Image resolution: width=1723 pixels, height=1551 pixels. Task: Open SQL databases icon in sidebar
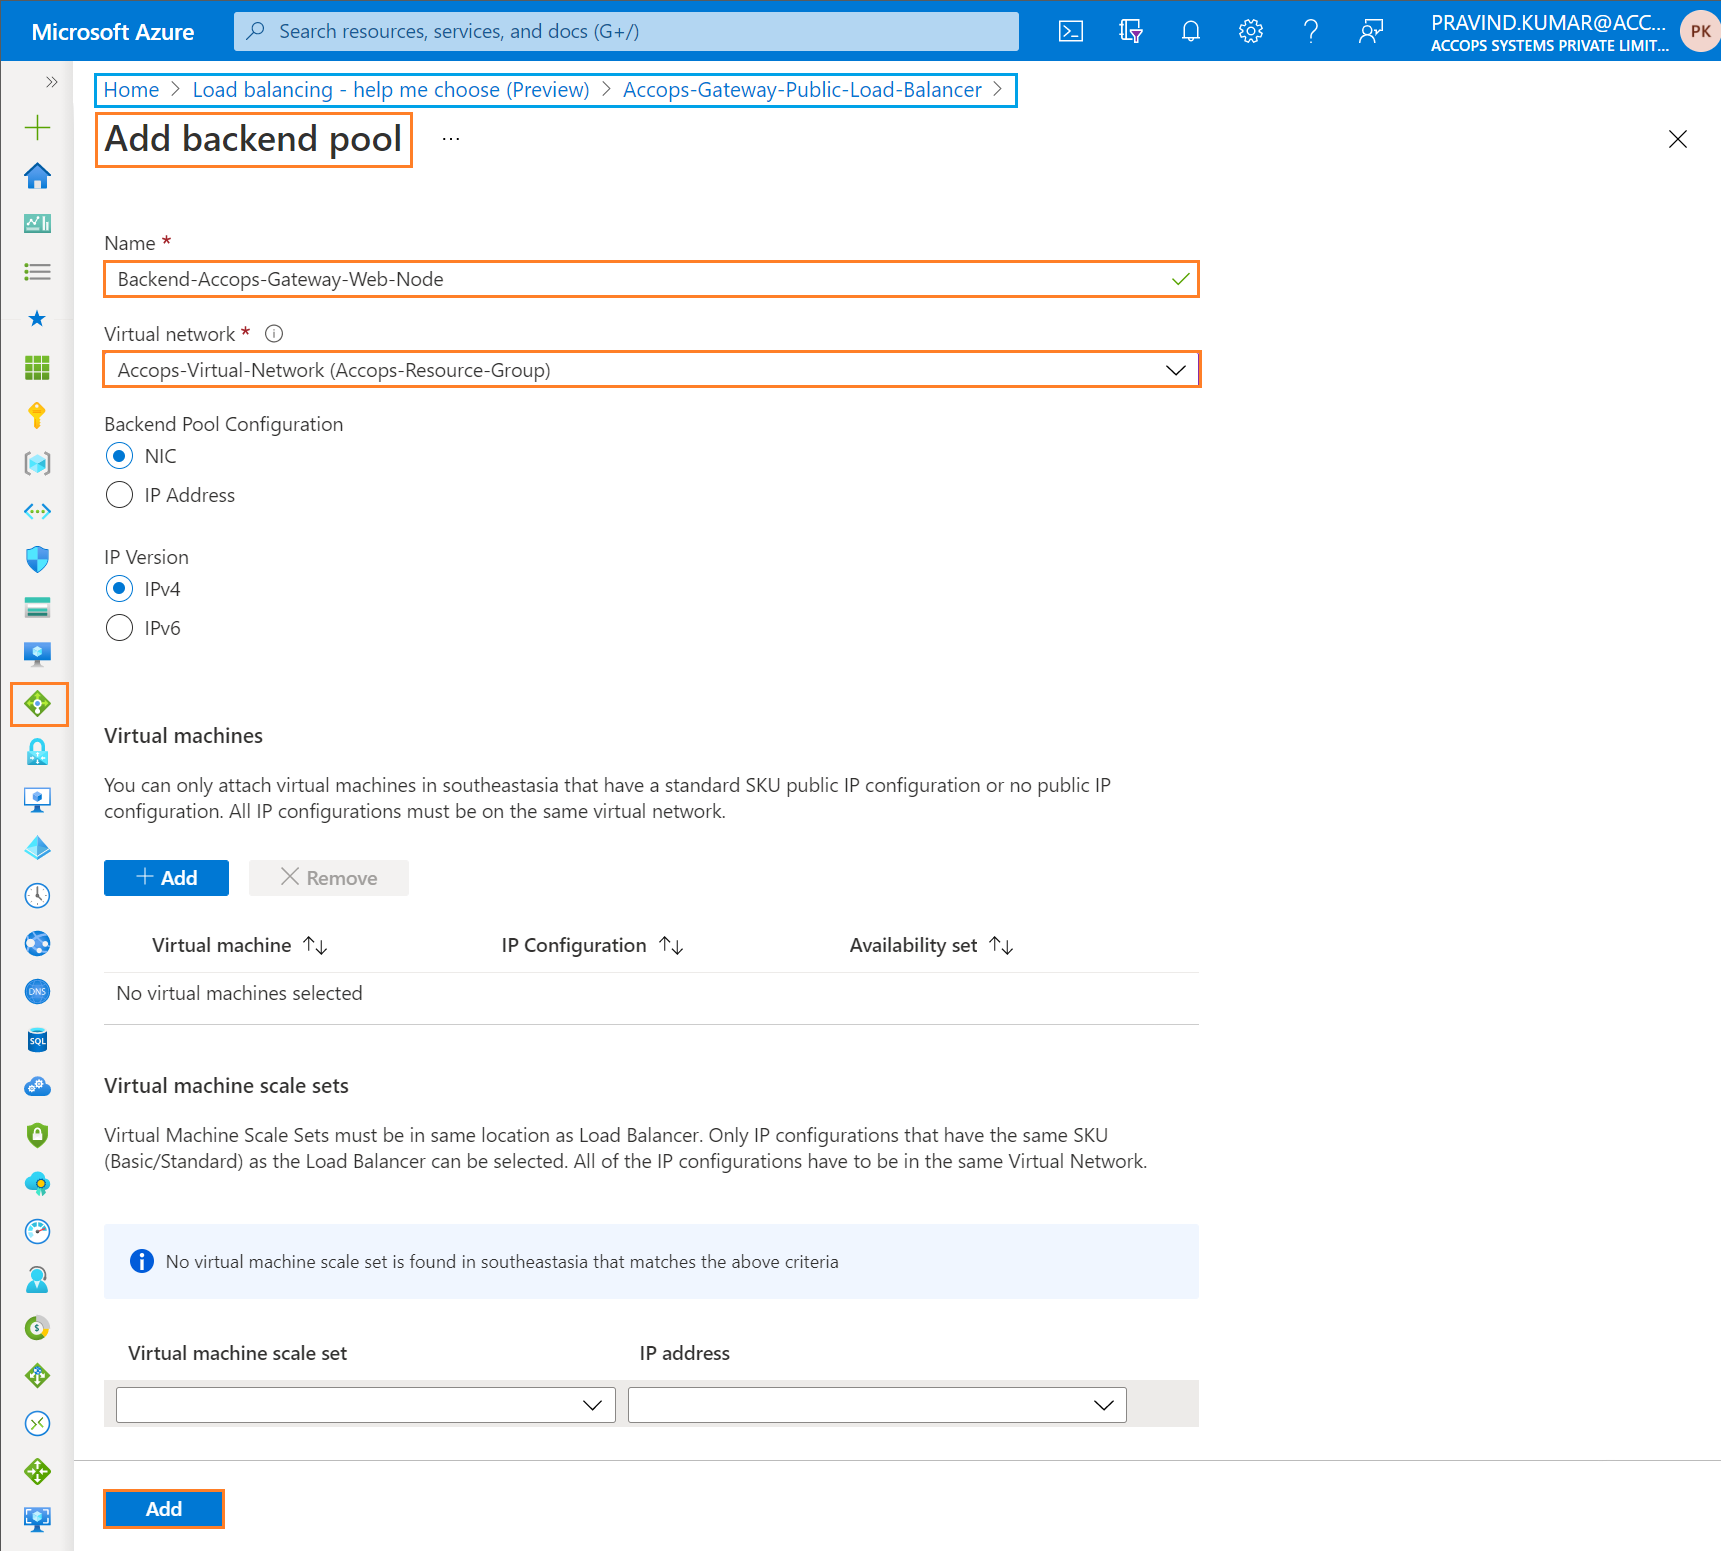pos(37,1039)
